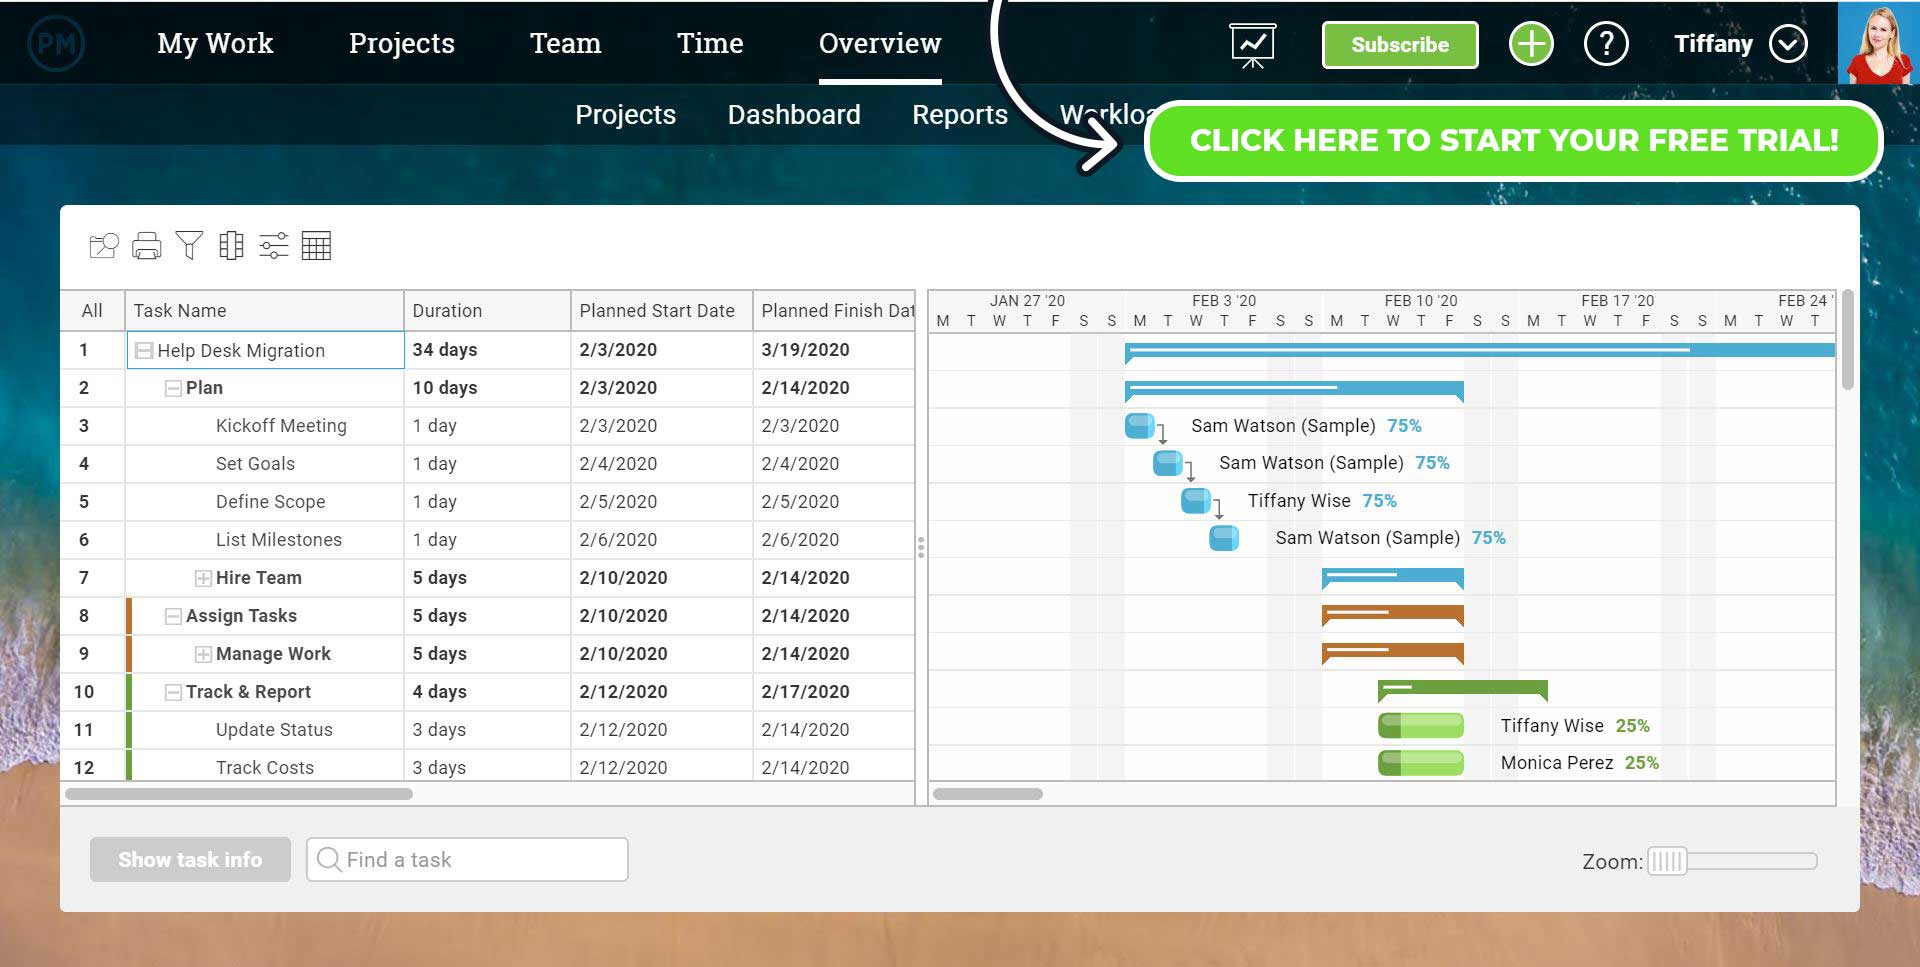Viewport: 1920px width, 967px height.
Task: Click the Hire Team summary bar
Action: [x=1393, y=577]
